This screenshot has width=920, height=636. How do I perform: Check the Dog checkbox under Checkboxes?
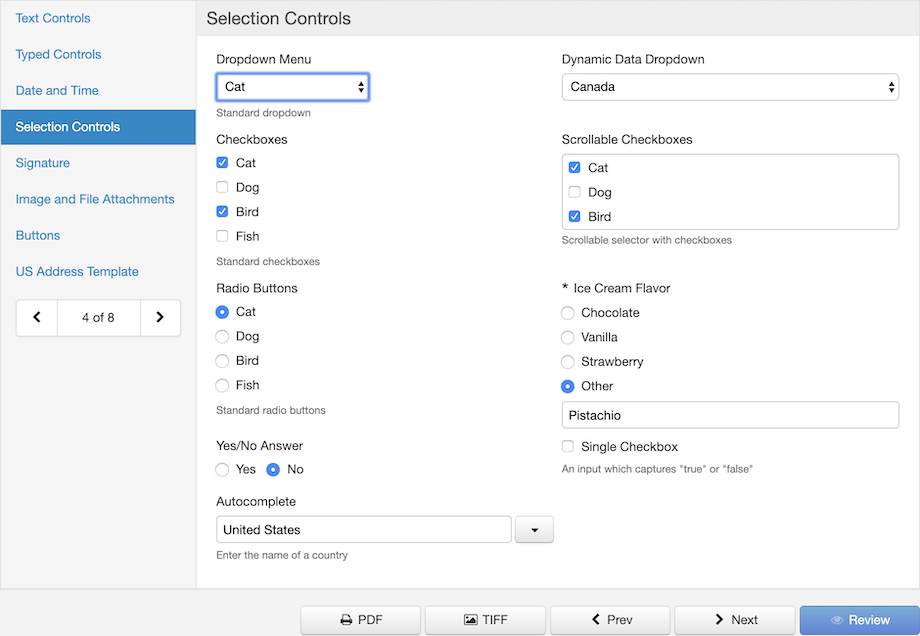pyautogui.click(x=222, y=187)
